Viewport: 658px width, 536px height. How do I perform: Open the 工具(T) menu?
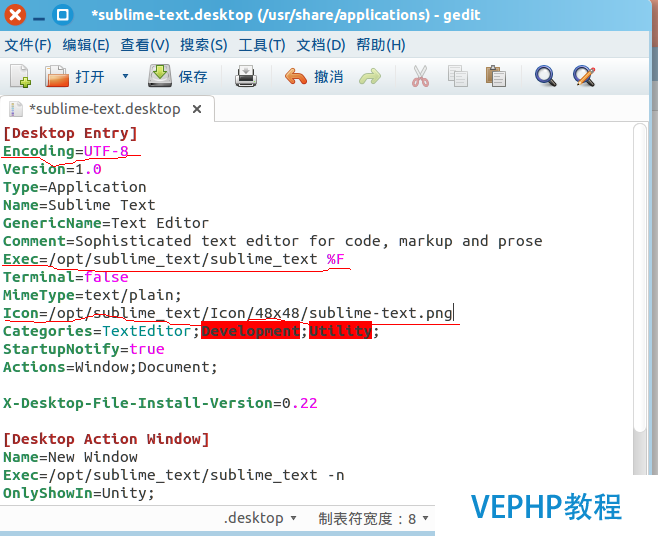(262, 45)
